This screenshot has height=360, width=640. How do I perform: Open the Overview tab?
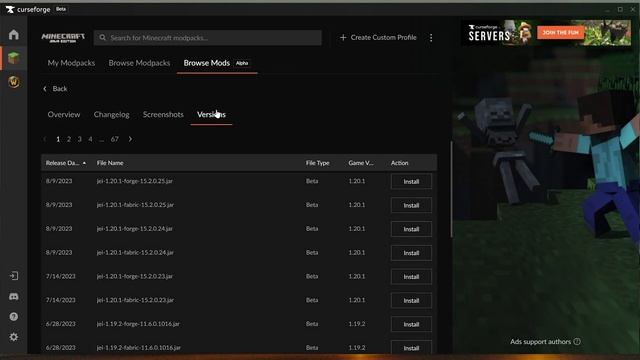click(x=64, y=115)
